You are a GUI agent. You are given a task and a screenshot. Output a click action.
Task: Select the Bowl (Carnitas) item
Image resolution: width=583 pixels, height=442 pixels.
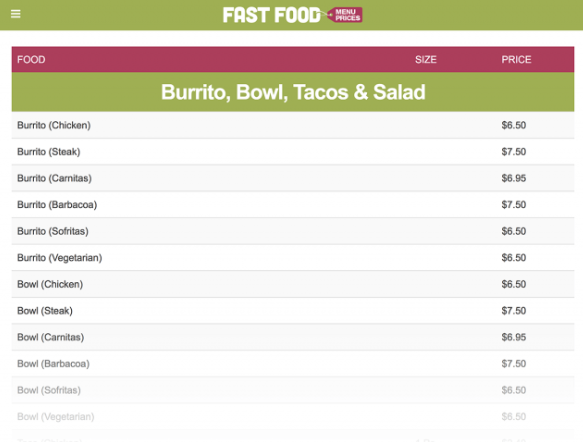click(x=293, y=337)
